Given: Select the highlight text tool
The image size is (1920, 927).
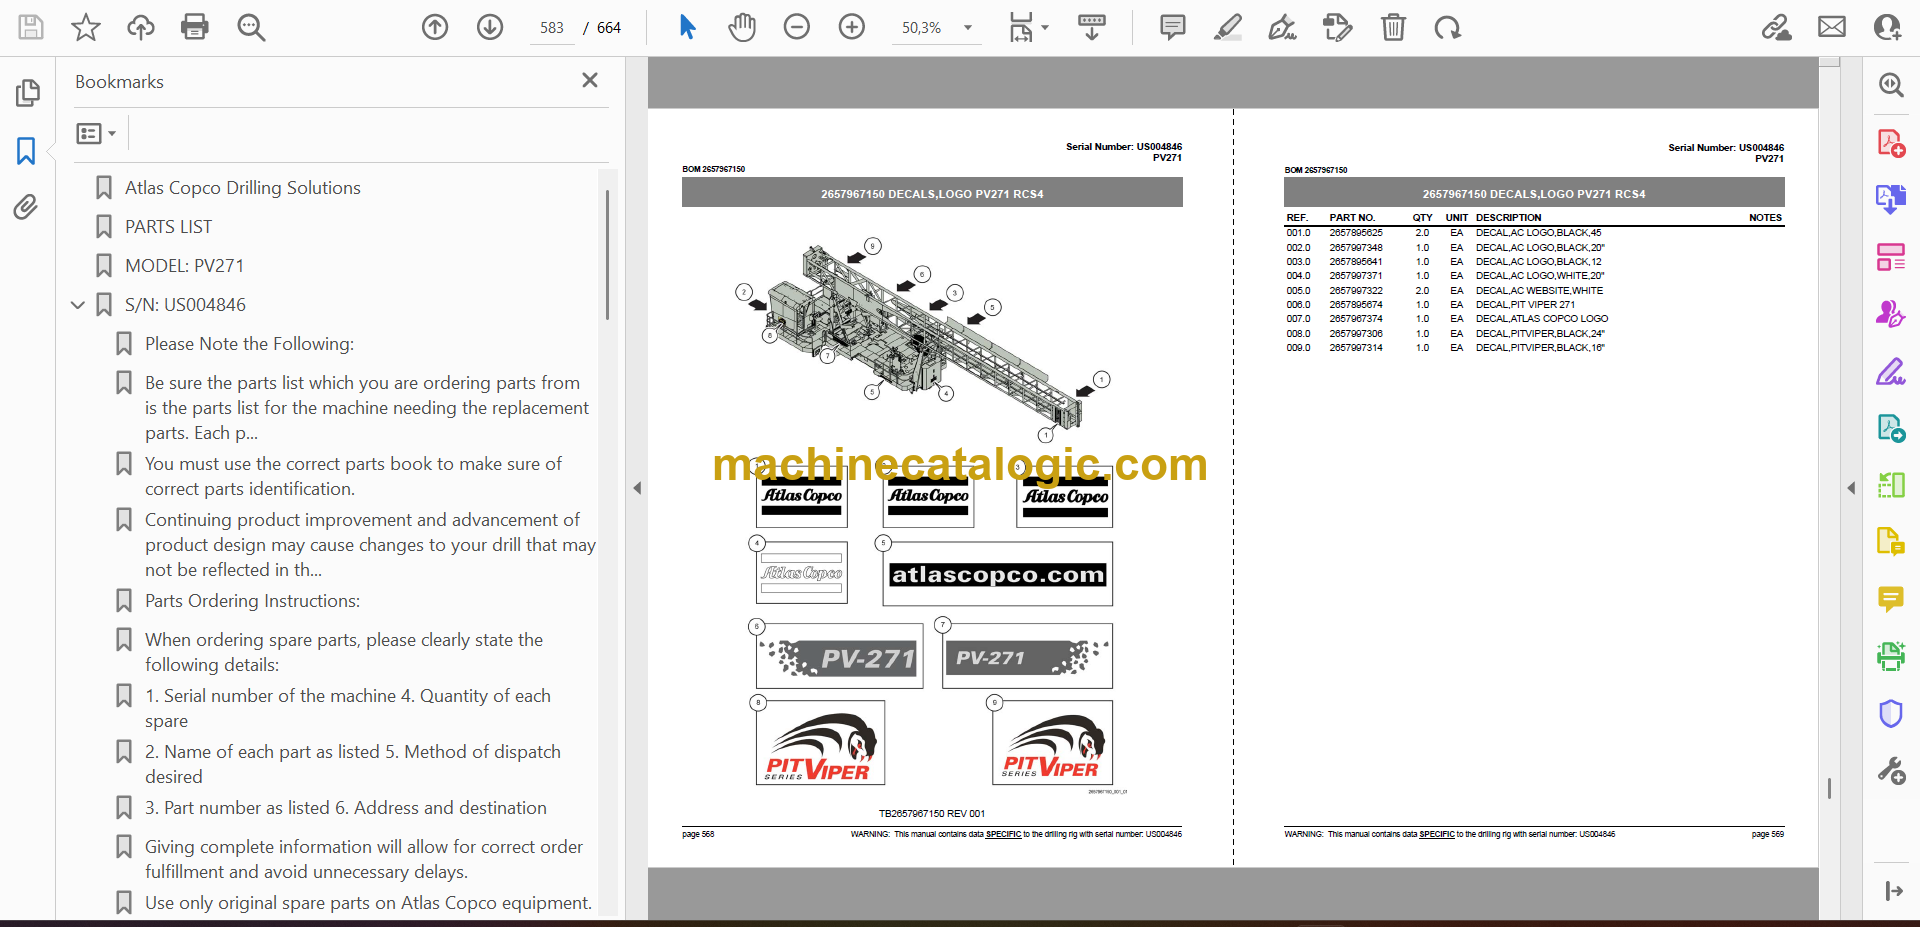Looking at the screenshot, I should [1228, 27].
